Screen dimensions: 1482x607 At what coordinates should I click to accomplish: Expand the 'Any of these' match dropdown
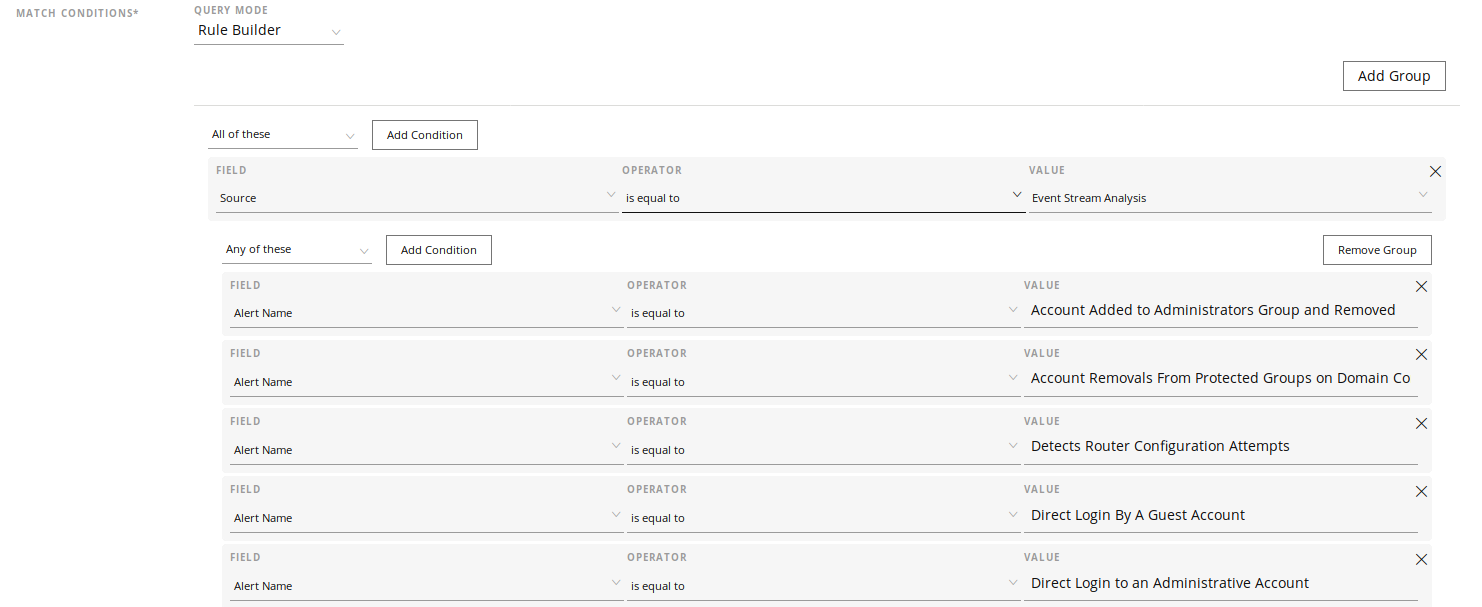click(297, 250)
